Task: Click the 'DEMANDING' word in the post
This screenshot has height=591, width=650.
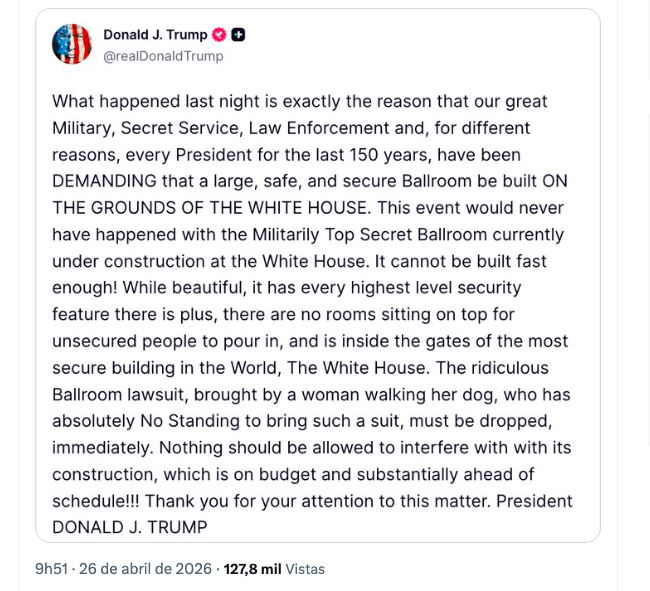Action: 104,181
